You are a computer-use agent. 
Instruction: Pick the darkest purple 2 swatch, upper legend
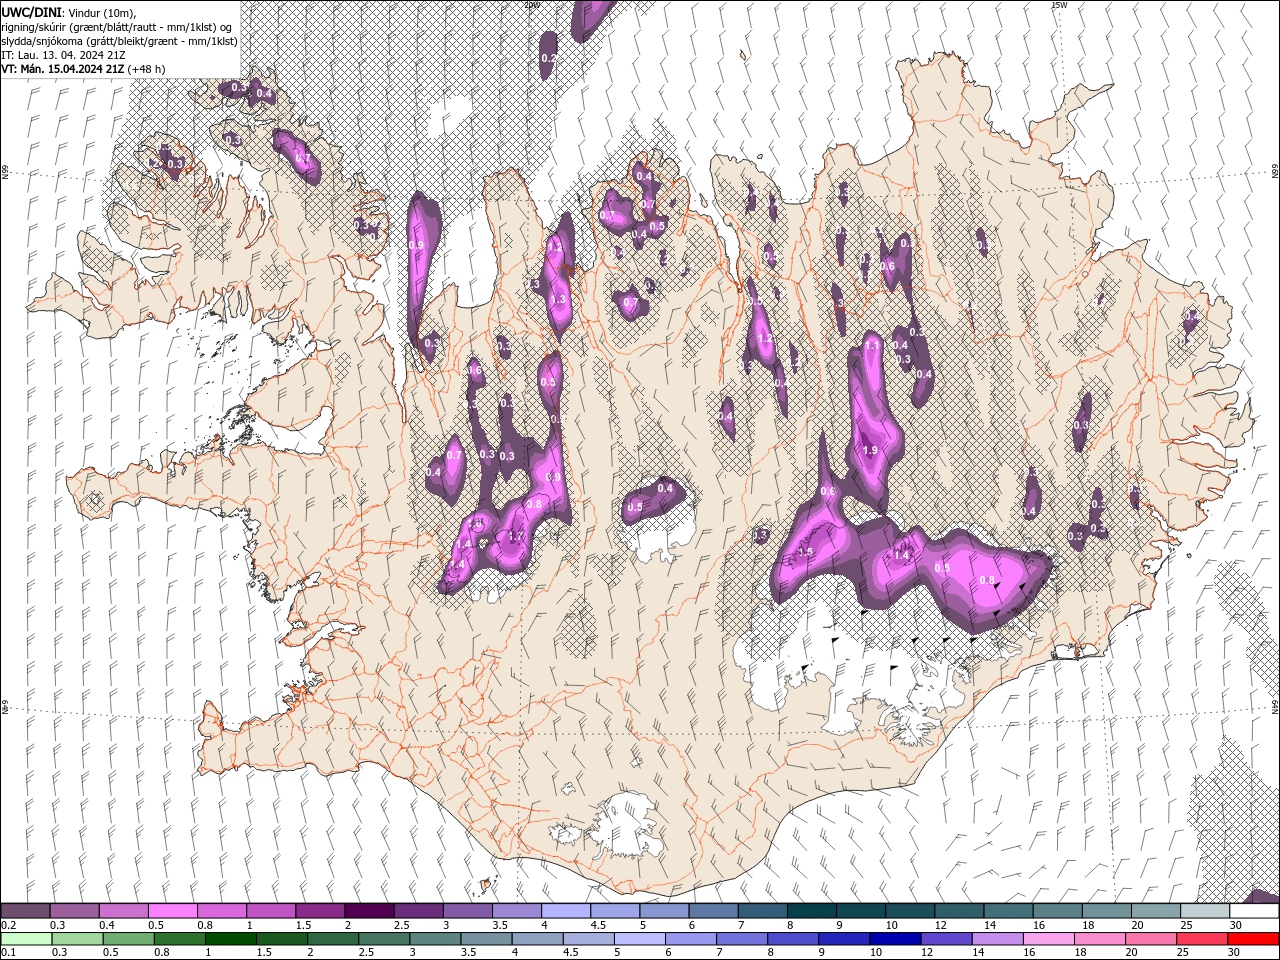point(369,911)
